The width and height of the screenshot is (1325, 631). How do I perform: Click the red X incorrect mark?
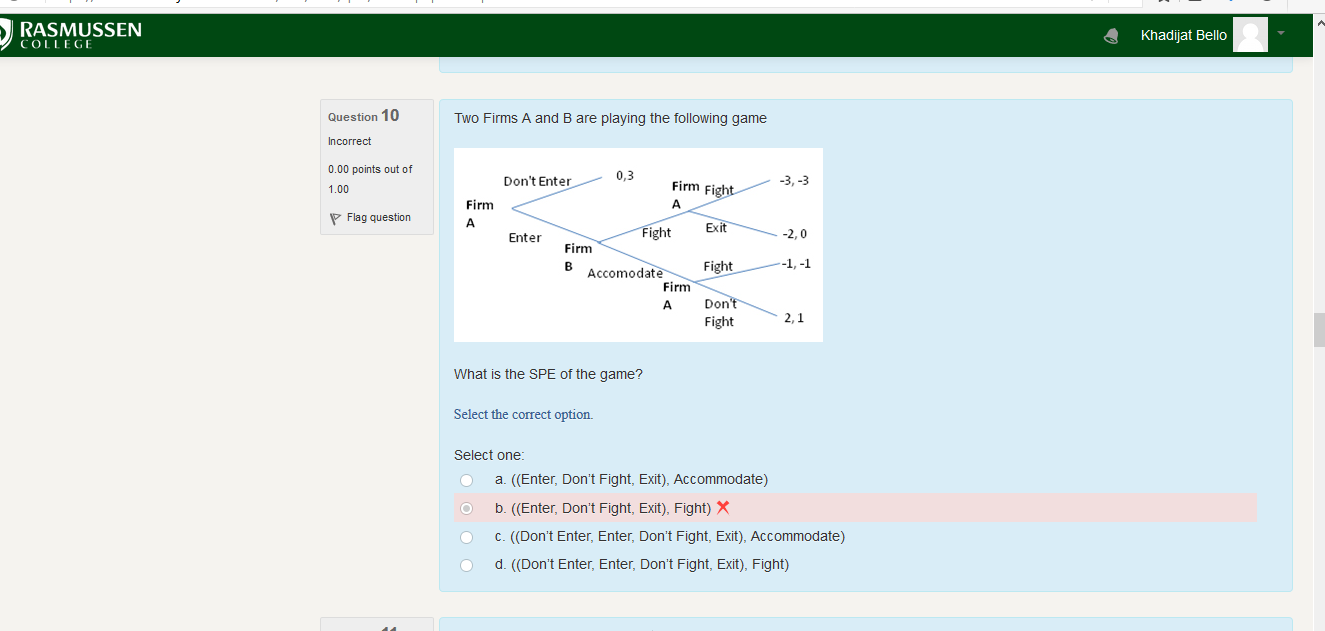coord(723,508)
